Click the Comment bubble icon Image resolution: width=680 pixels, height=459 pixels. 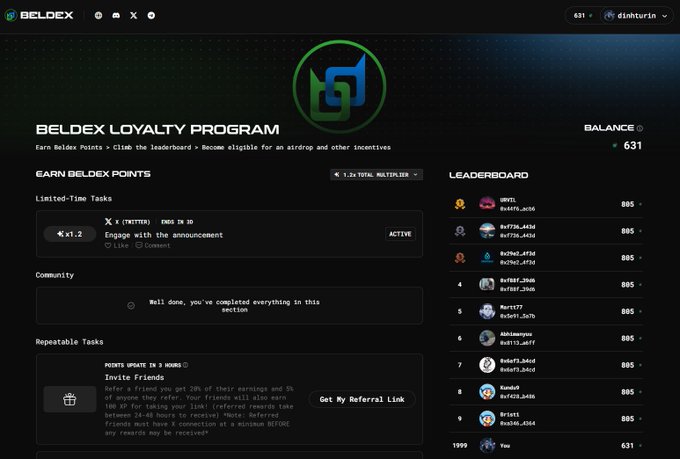[x=139, y=246]
